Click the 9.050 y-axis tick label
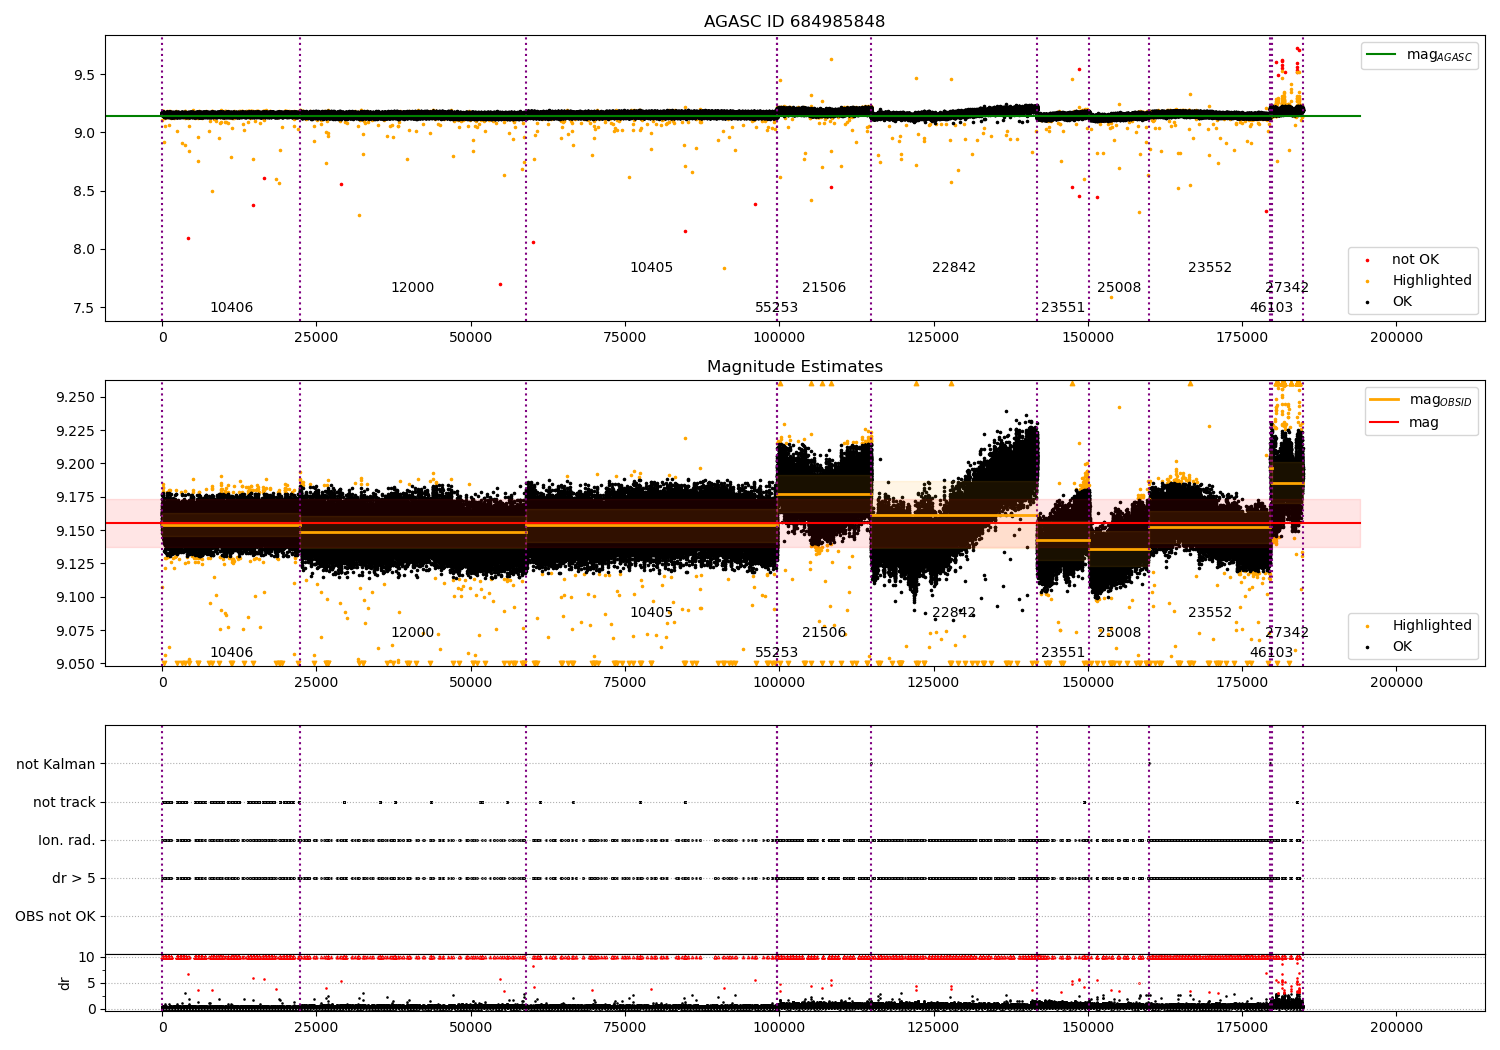Viewport: 1500px width, 1050px height. point(76,664)
